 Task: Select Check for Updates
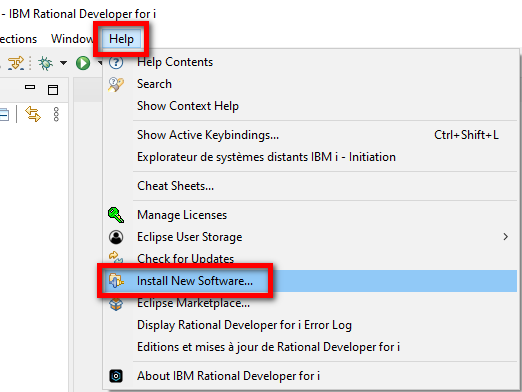(x=185, y=259)
